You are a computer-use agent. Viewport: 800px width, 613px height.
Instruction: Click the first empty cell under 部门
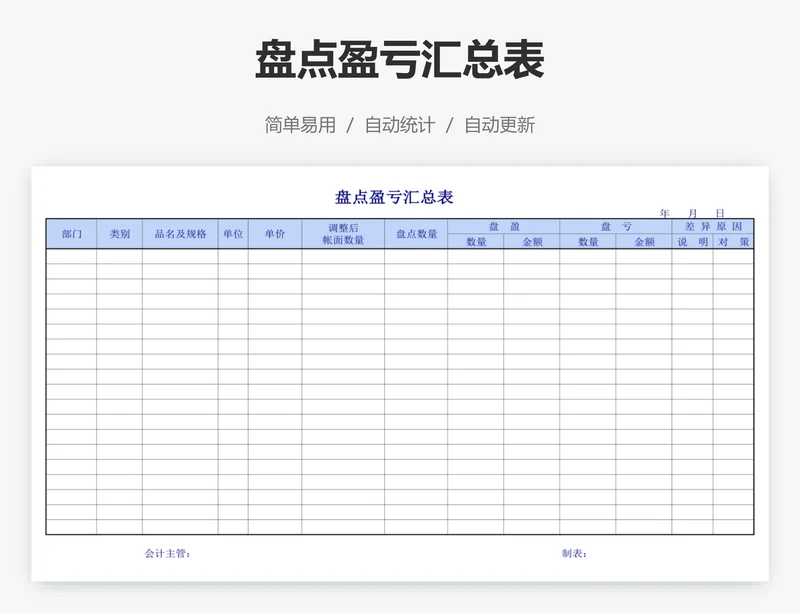71,257
